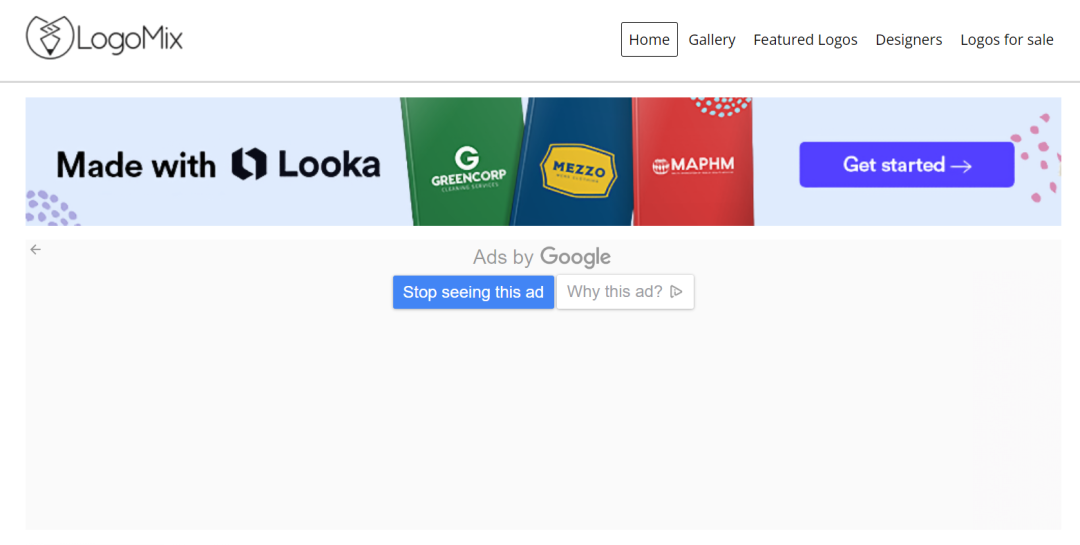This screenshot has width=1080, height=545.
Task: Click the Looka brand name in banner
Action: (329, 165)
